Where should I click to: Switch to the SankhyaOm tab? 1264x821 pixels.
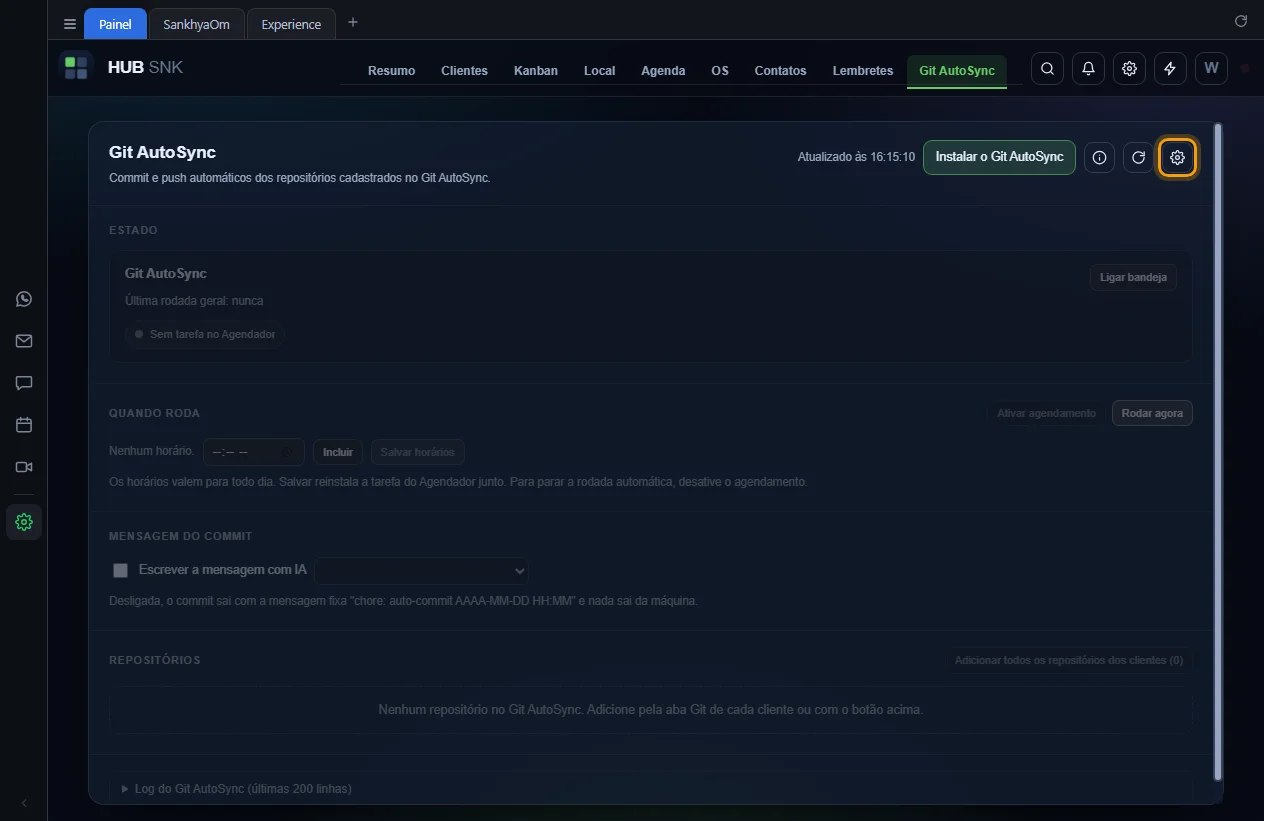click(196, 24)
